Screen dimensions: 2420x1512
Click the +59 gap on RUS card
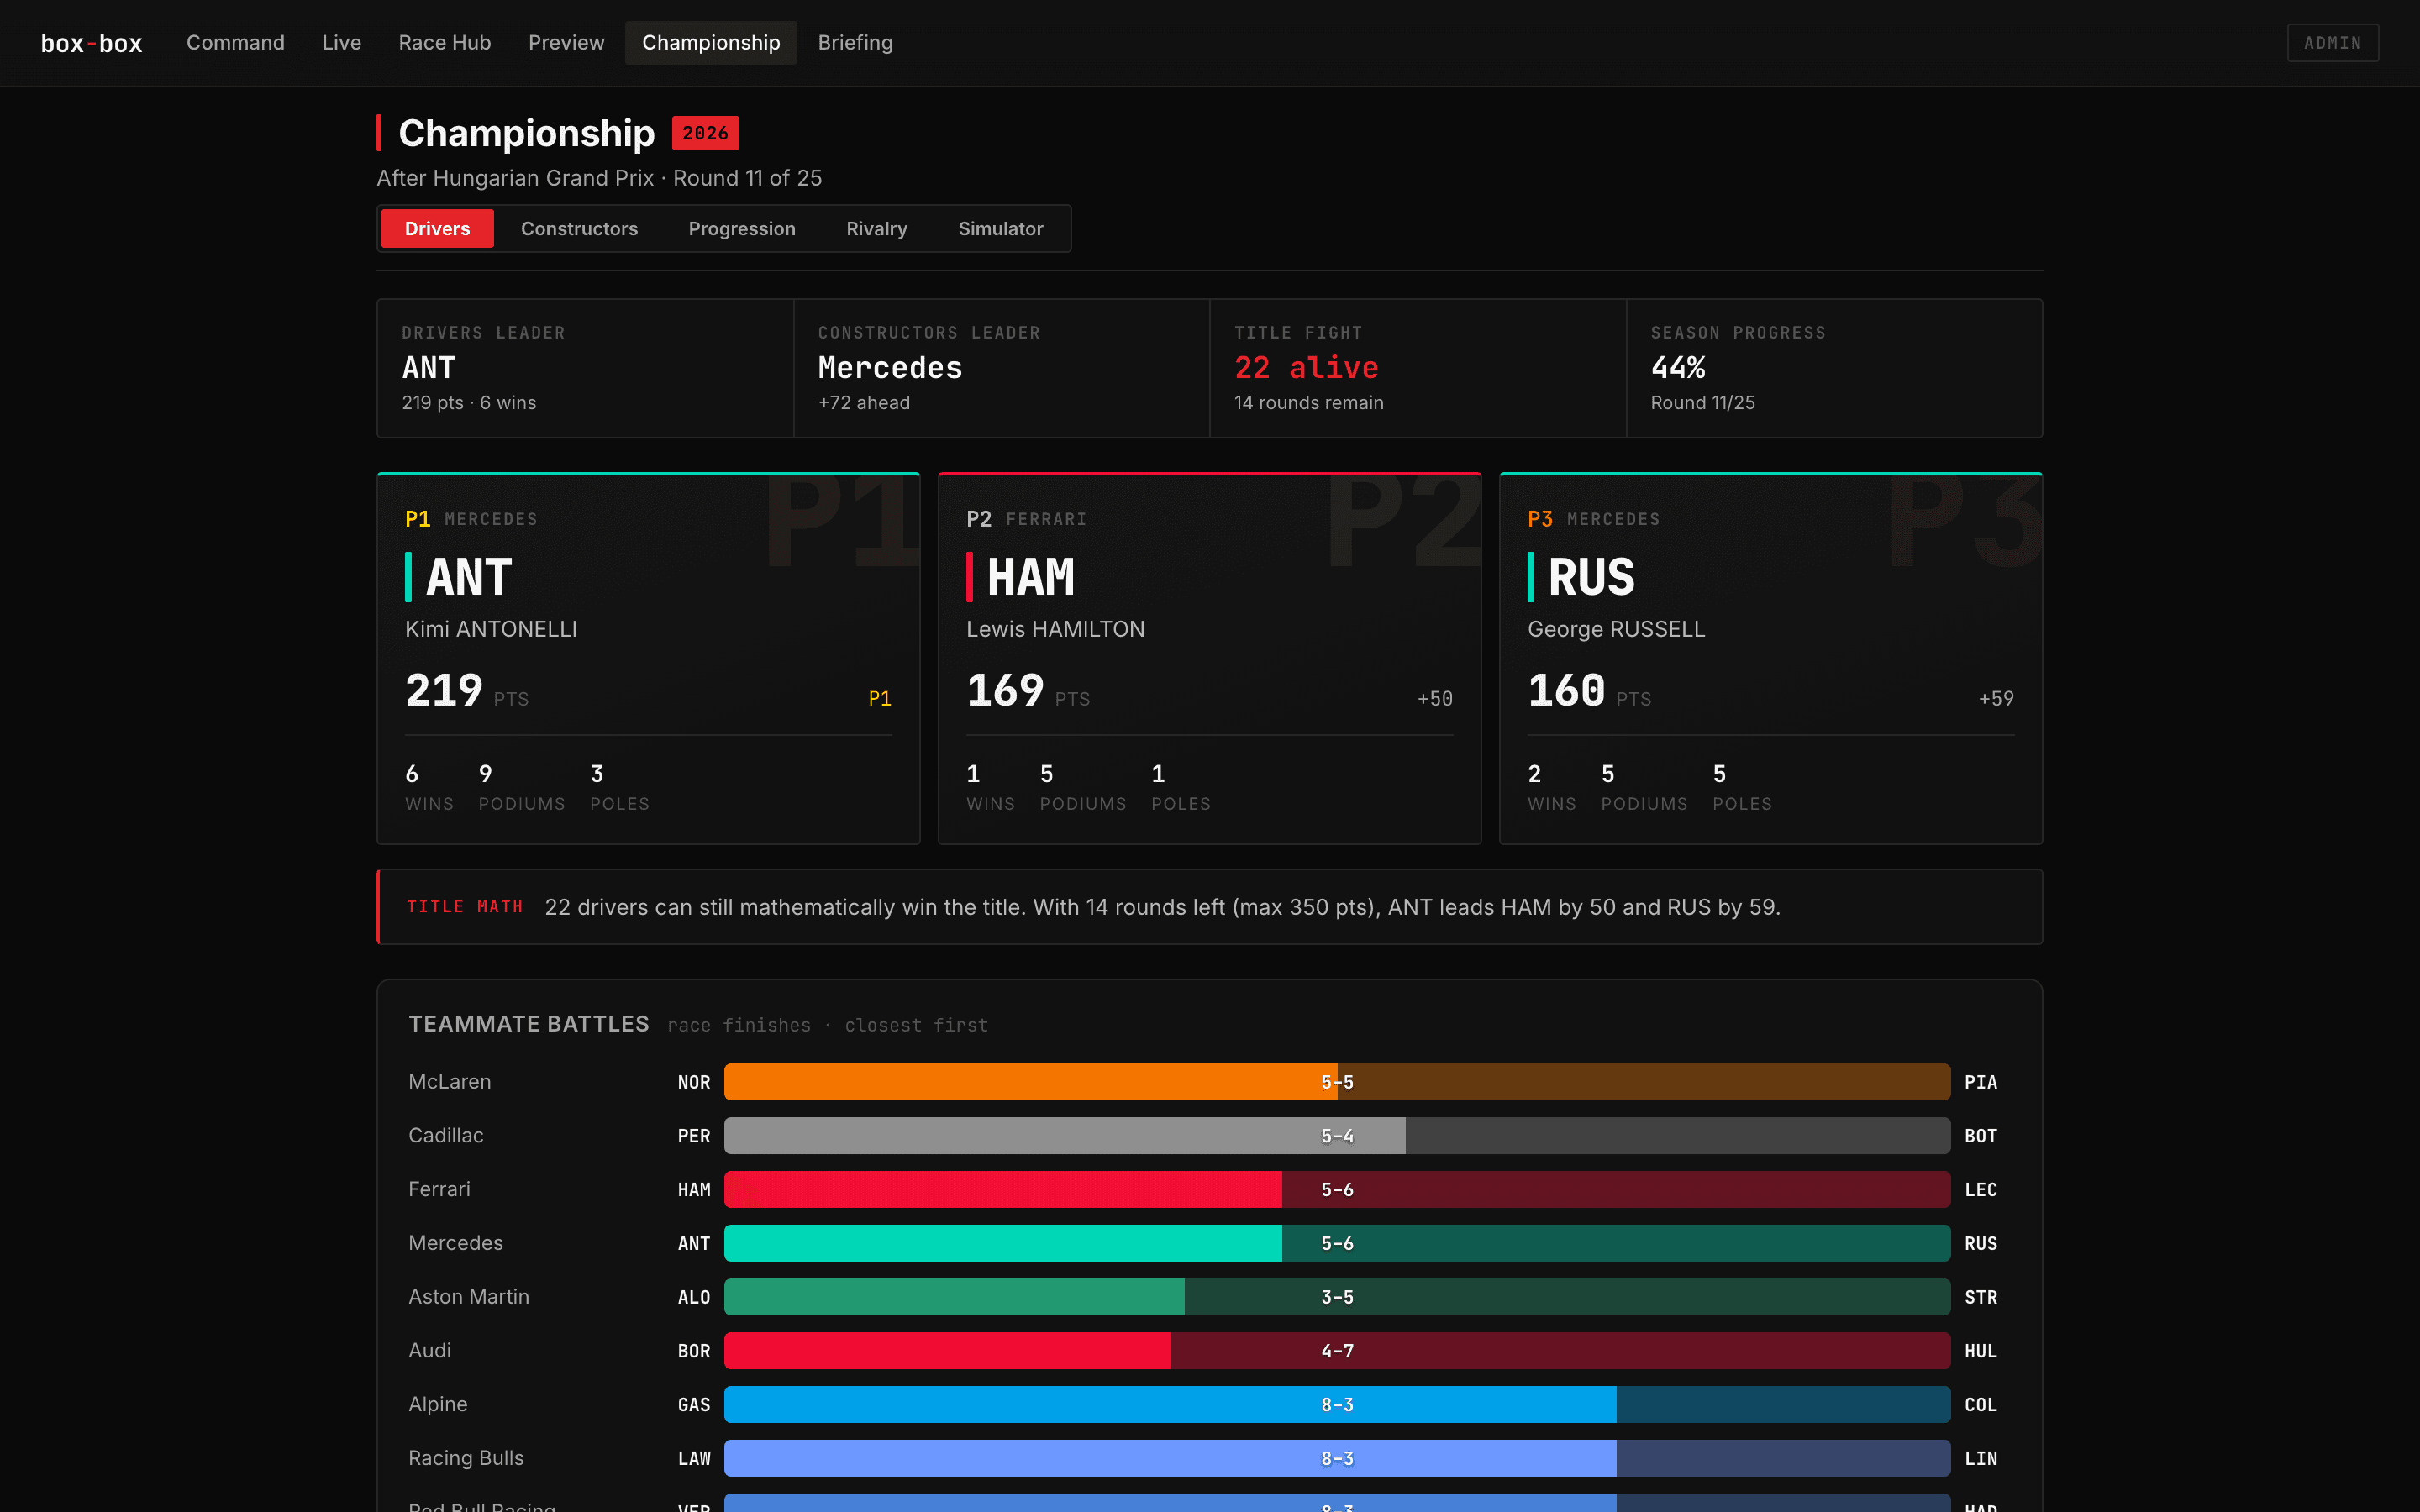pos(1996,699)
